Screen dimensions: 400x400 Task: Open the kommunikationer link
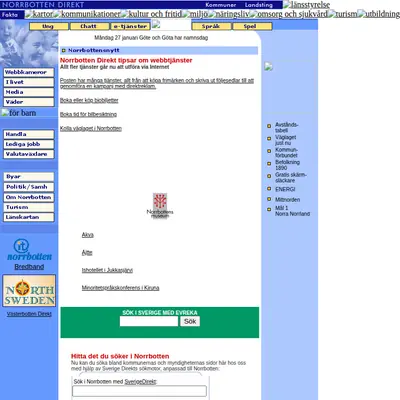point(87,14)
